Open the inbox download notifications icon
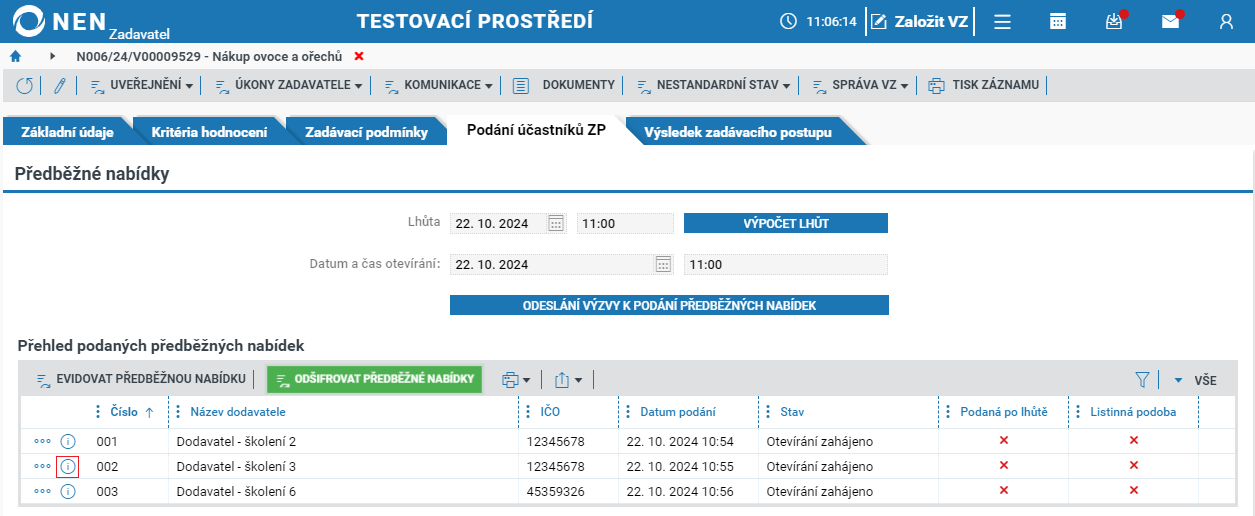Image resolution: width=1255 pixels, height=516 pixels. 1114,21
